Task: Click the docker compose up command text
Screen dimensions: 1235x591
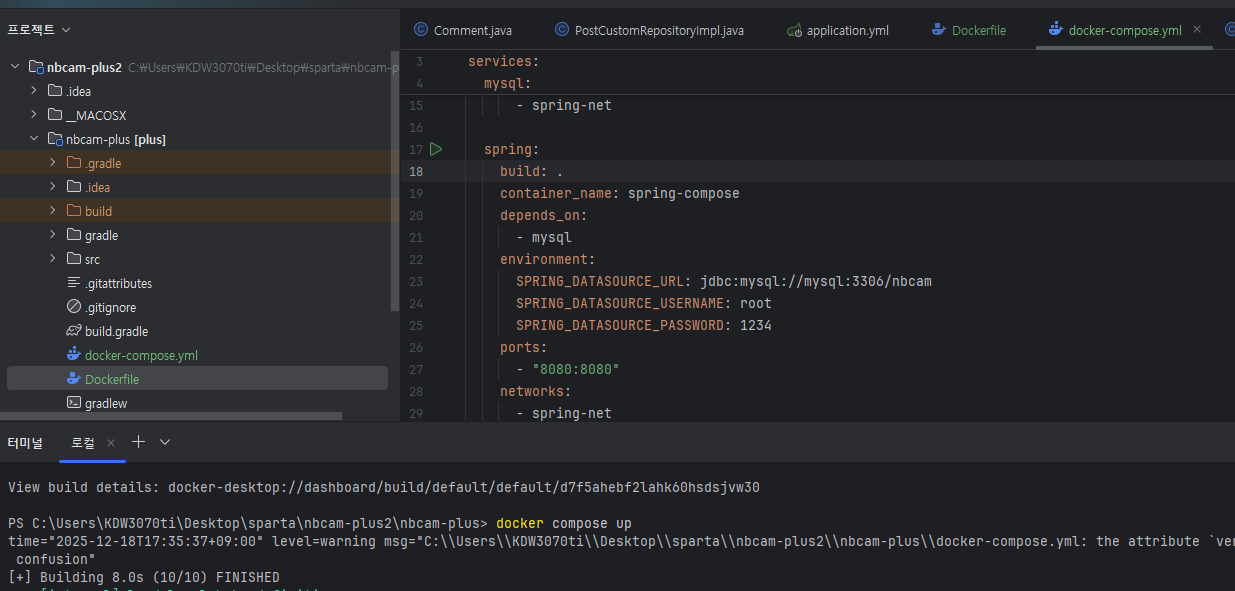Action: (564, 523)
